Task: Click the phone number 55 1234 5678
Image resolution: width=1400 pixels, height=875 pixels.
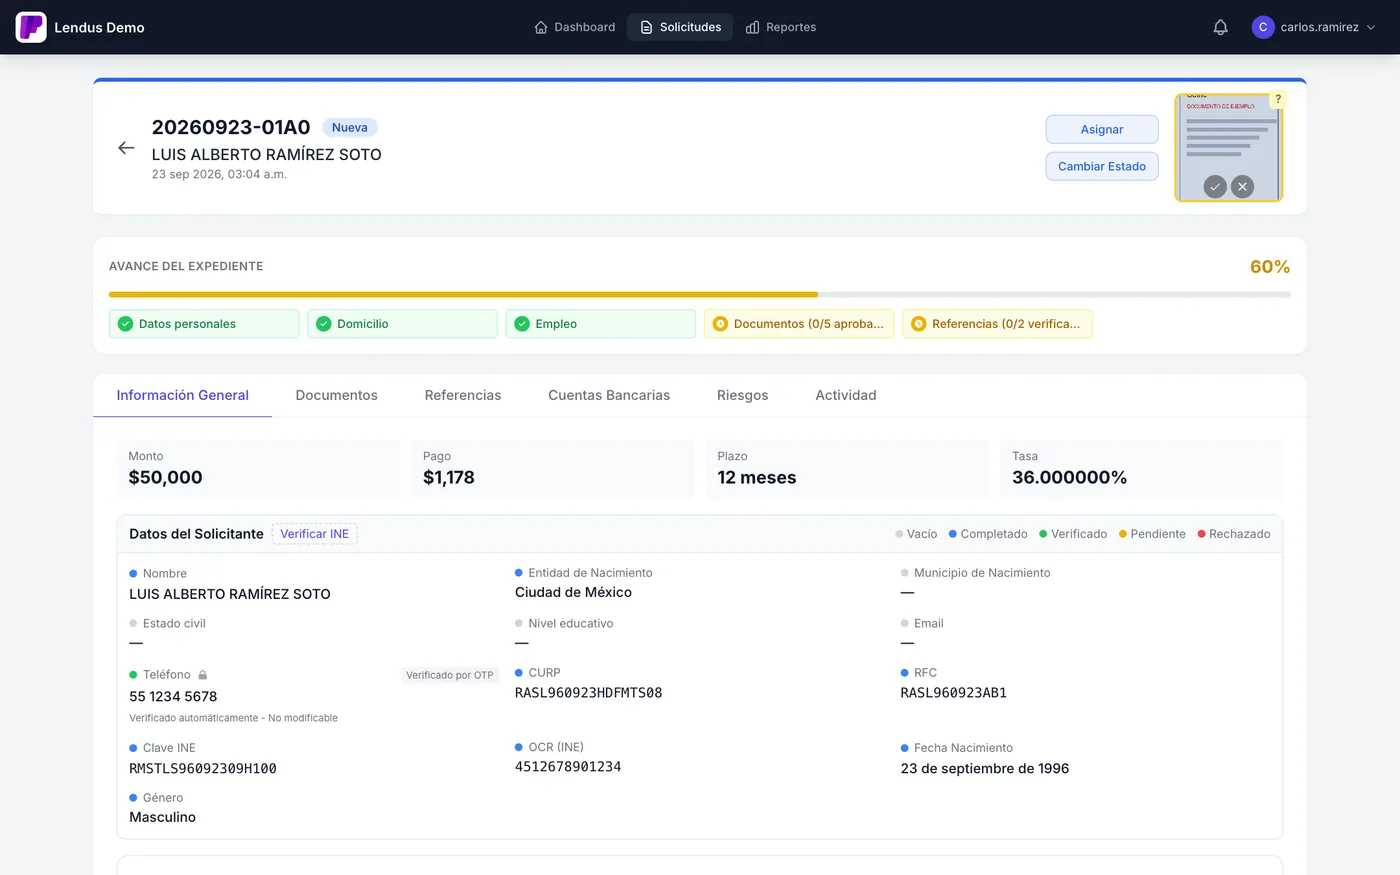Action: (173, 697)
